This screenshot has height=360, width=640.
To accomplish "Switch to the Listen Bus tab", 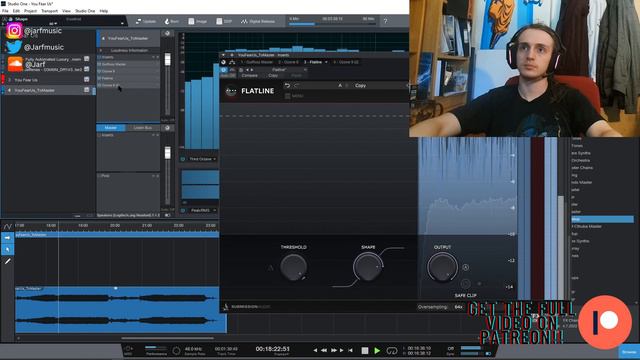I will (x=142, y=128).
